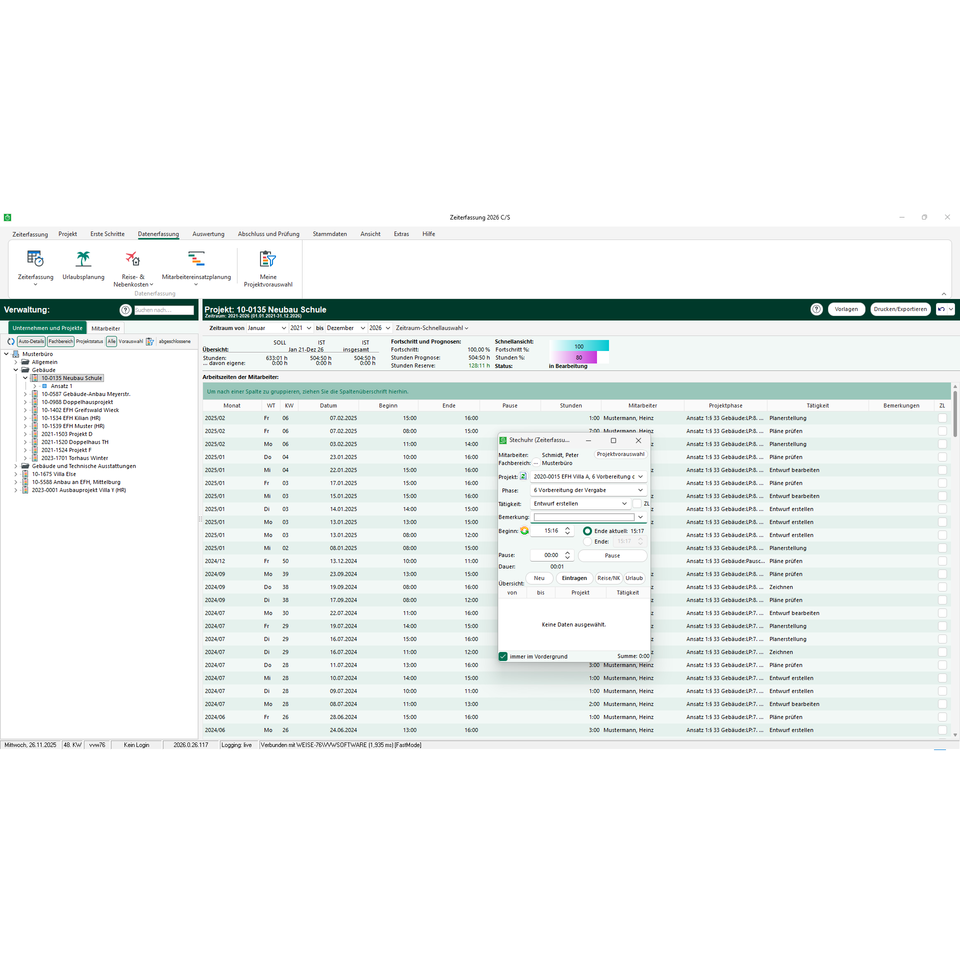
Task: Click the Eintragen button
Action: [574, 578]
